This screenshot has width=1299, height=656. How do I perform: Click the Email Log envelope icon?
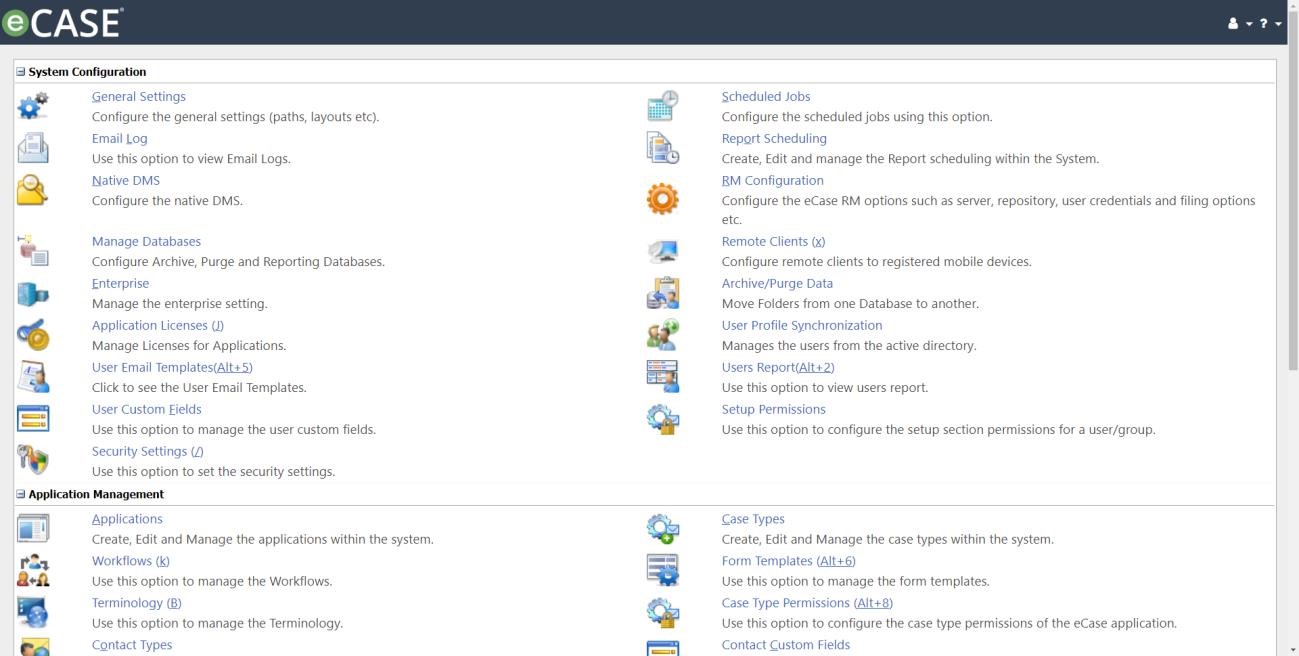(x=33, y=148)
